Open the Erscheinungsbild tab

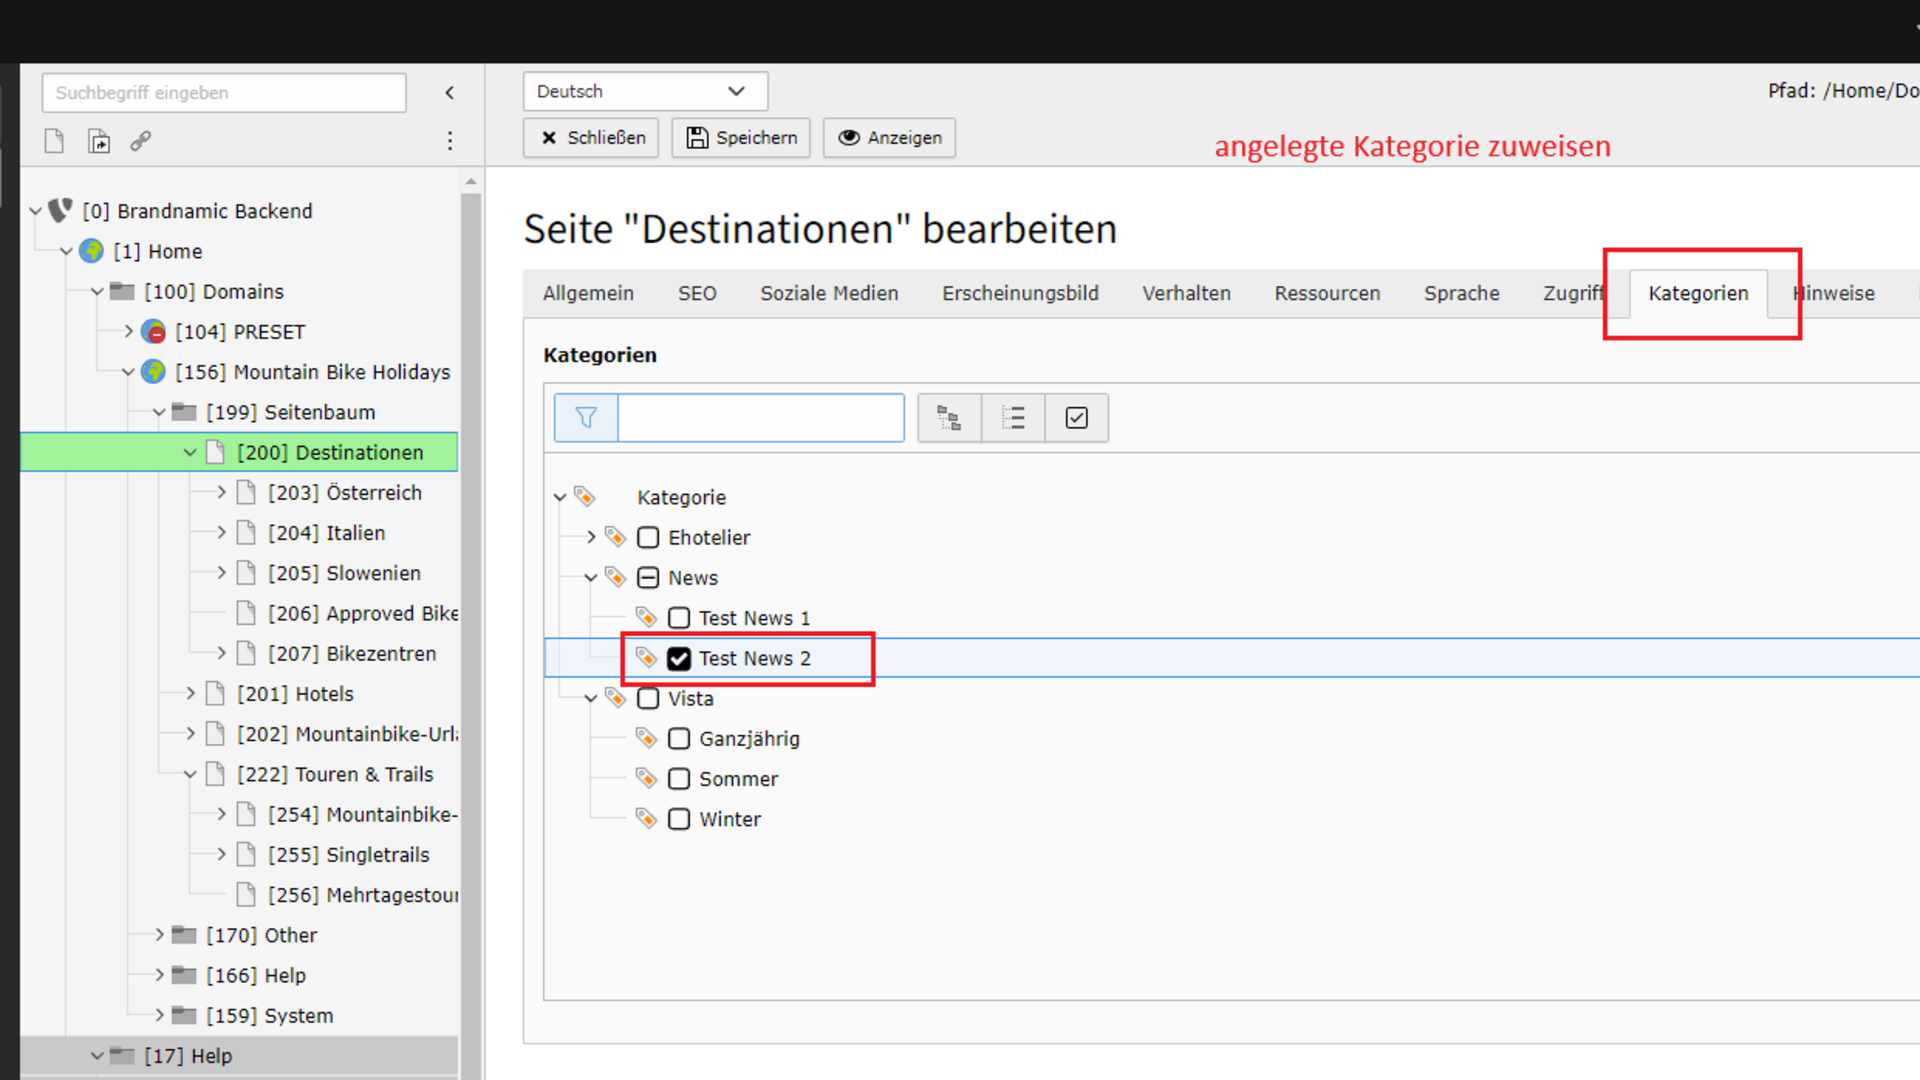(x=1019, y=293)
